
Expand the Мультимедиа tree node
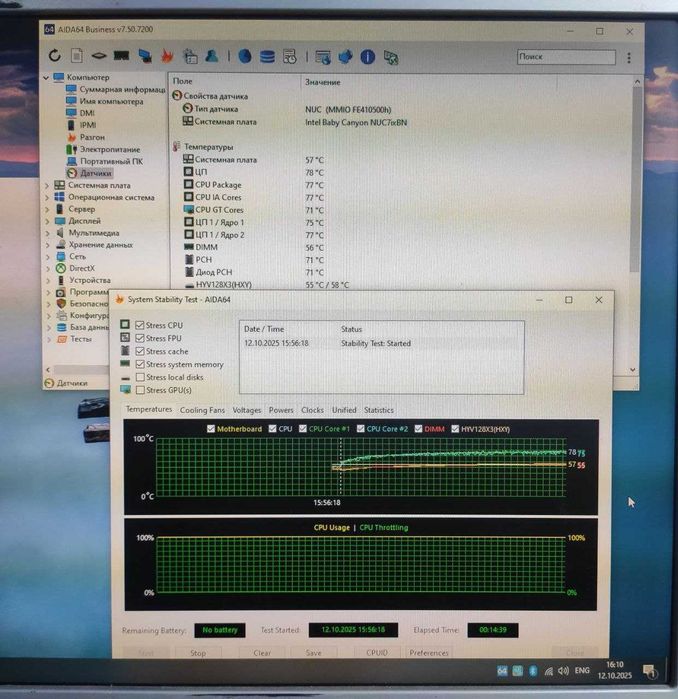click(47, 233)
